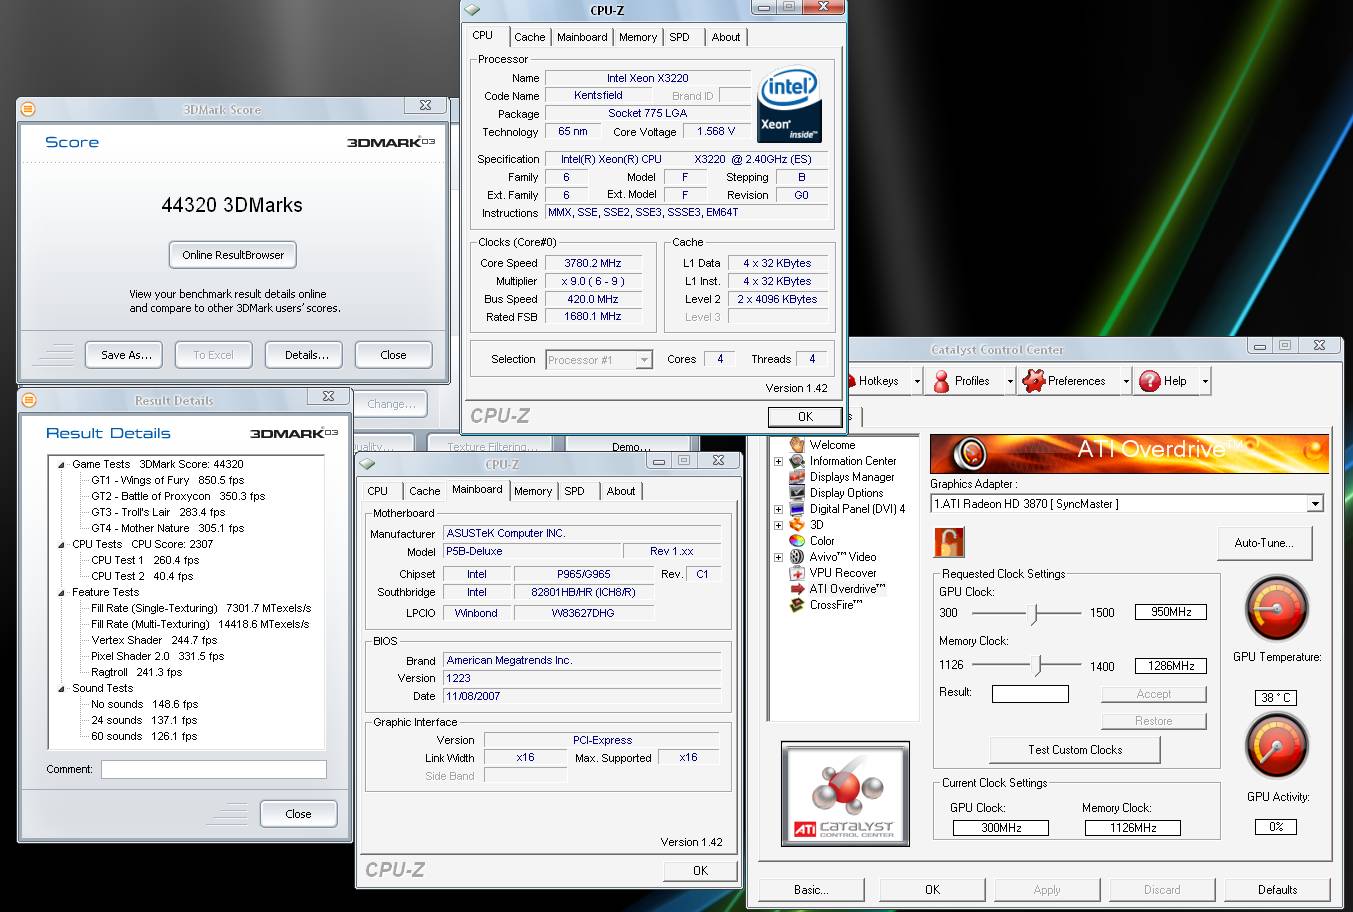Click Test Custom Clocks button
Image resolution: width=1353 pixels, height=912 pixels.
coord(1075,750)
